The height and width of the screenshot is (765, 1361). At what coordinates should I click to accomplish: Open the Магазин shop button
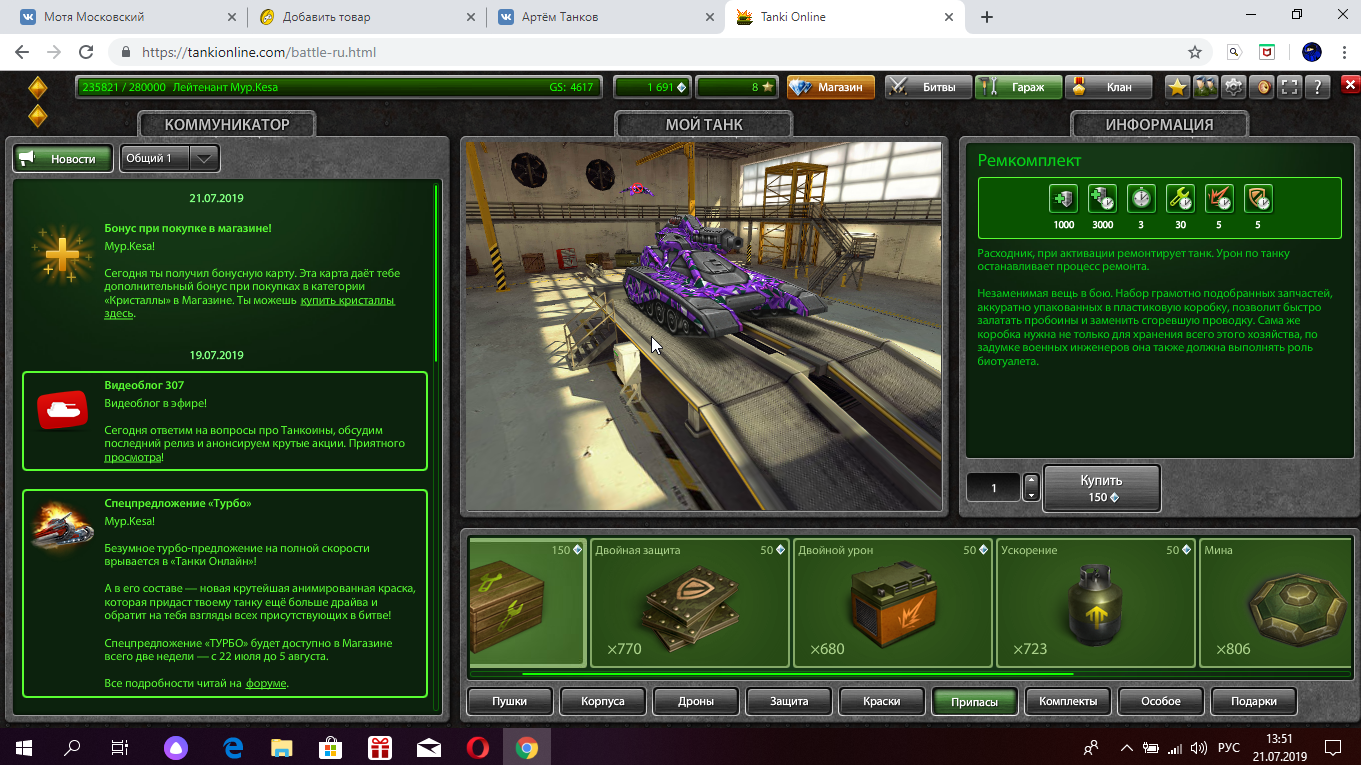tap(830, 87)
